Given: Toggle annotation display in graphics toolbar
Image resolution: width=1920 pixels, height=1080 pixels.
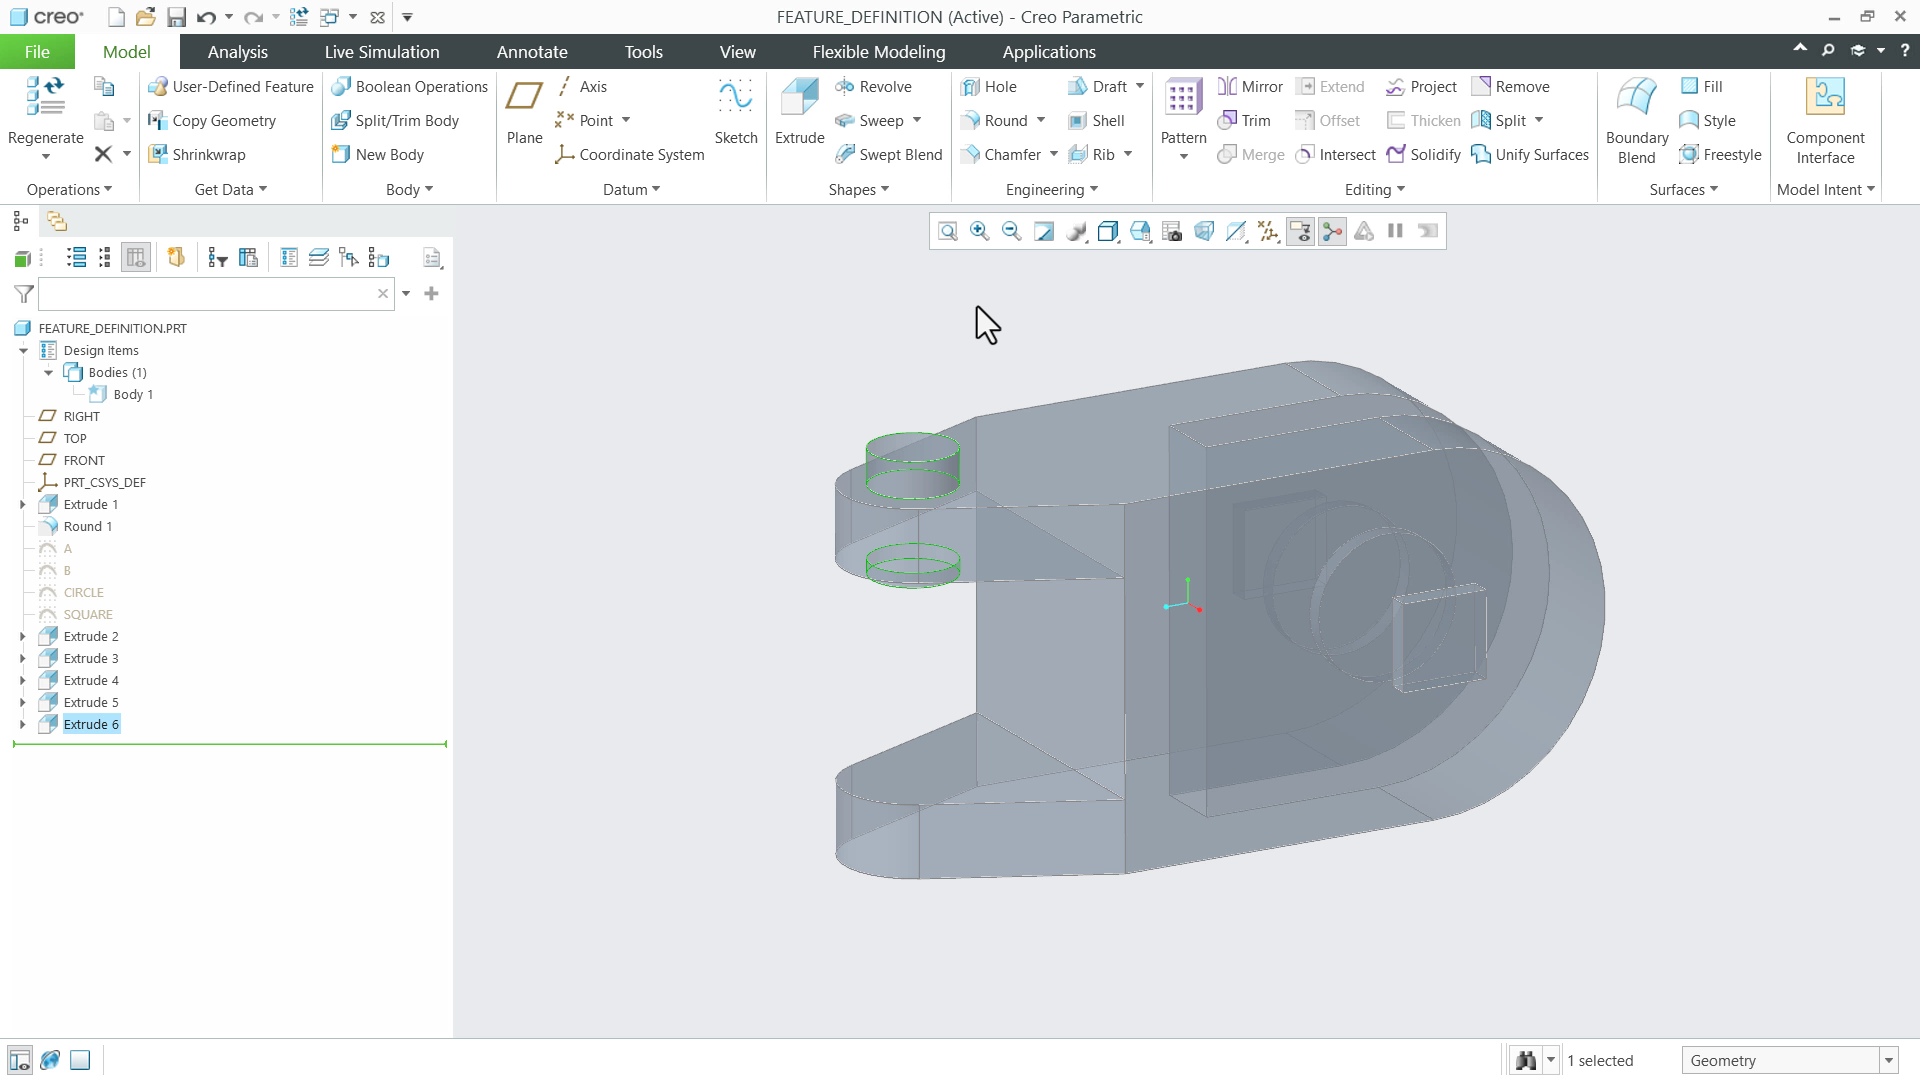Looking at the screenshot, I should pyautogui.click(x=1300, y=231).
